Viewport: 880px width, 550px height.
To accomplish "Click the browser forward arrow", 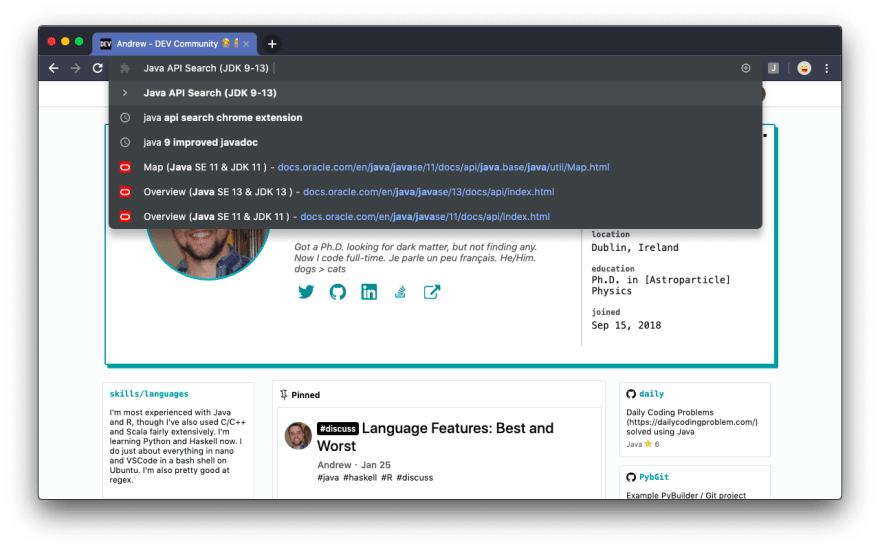I will 76,68.
